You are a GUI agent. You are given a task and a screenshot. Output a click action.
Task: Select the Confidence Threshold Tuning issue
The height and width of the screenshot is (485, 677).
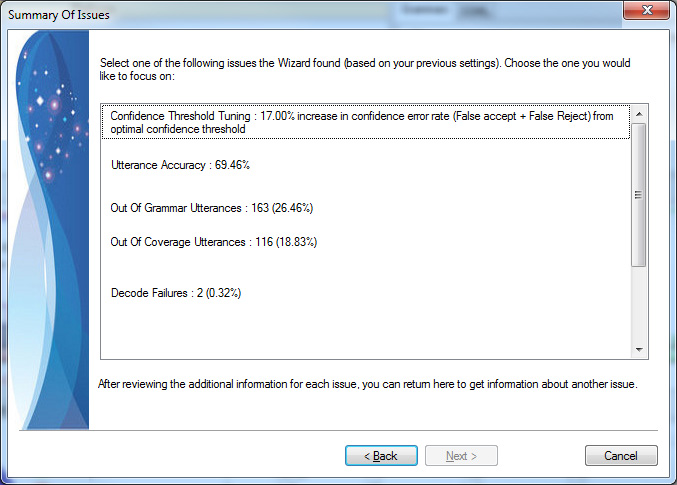(x=366, y=122)
